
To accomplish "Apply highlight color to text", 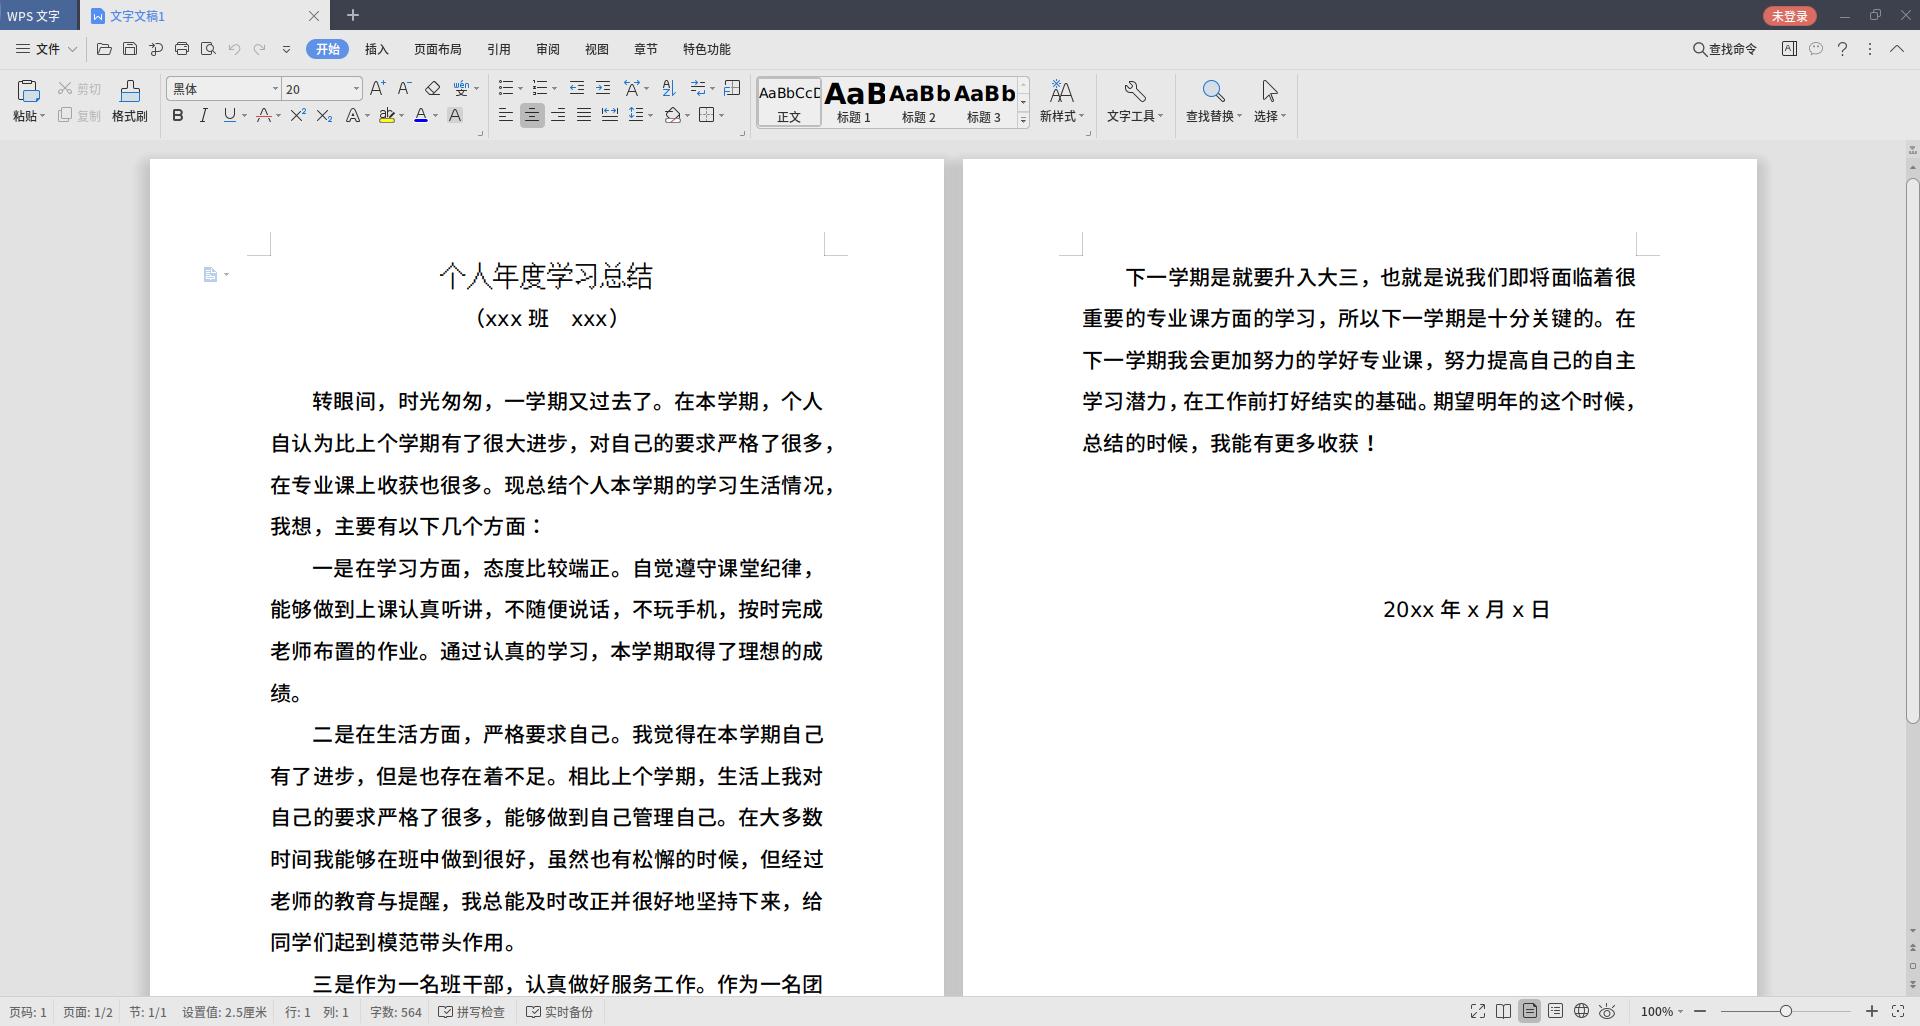I will (x=389, y=117).
